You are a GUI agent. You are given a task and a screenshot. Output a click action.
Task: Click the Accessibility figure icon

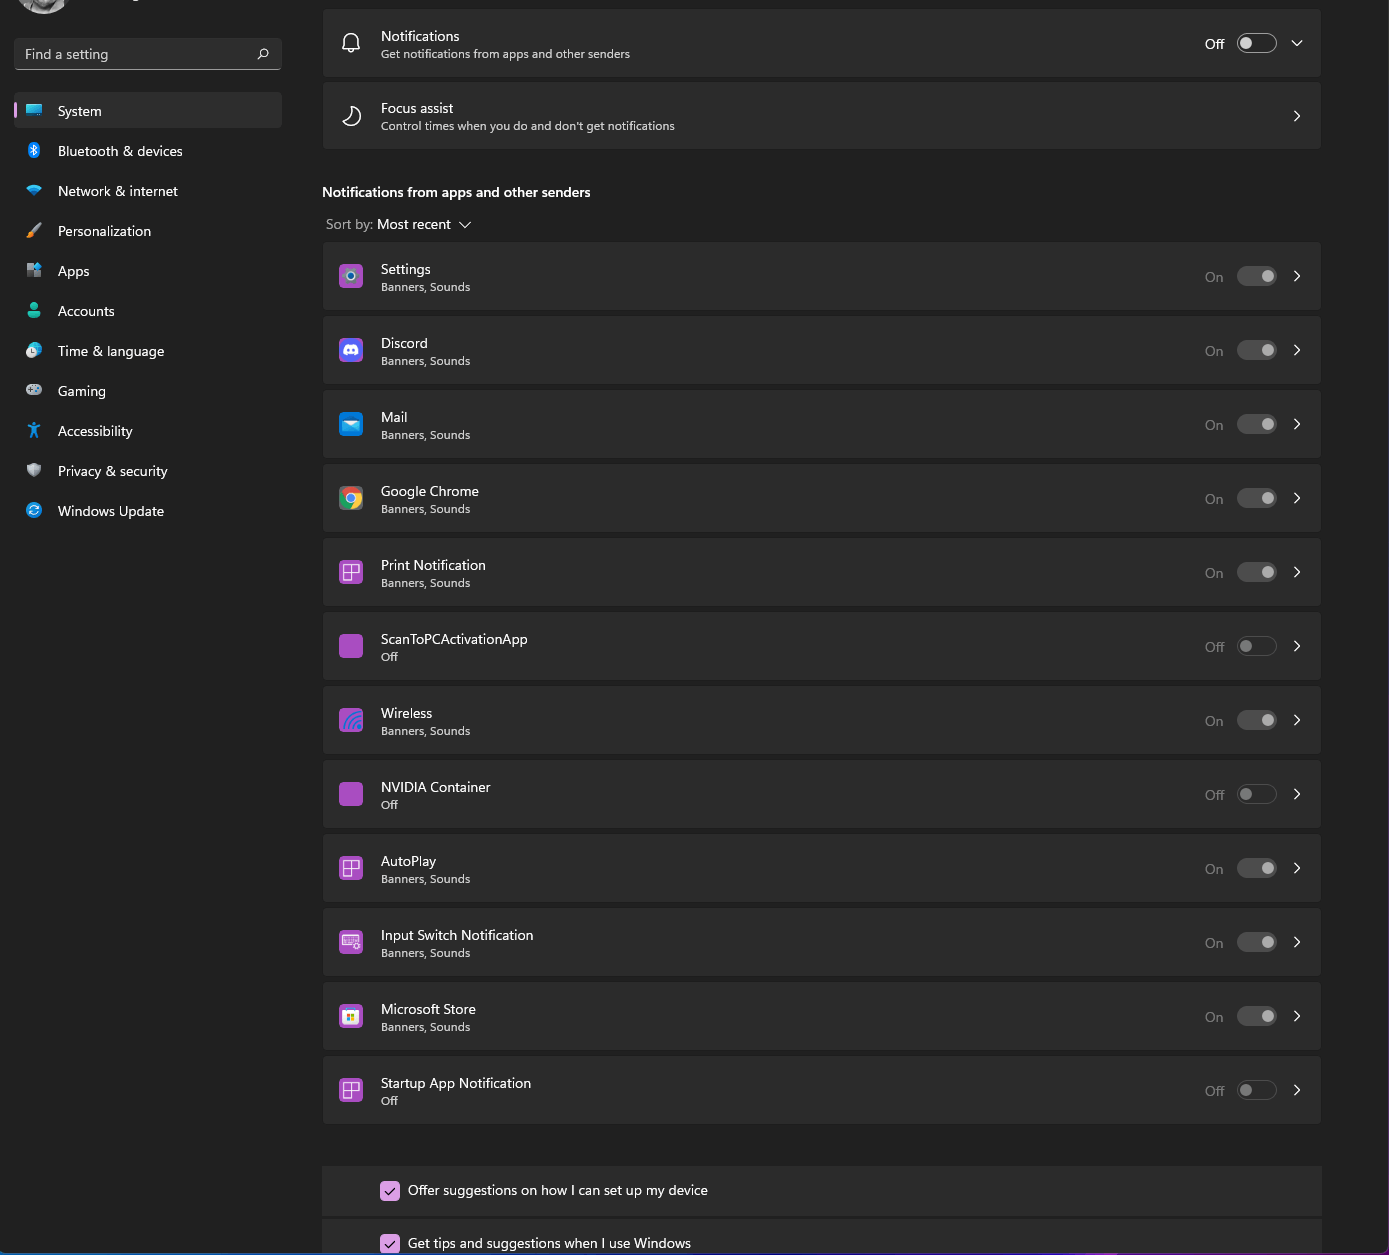[x=34, y=430]
